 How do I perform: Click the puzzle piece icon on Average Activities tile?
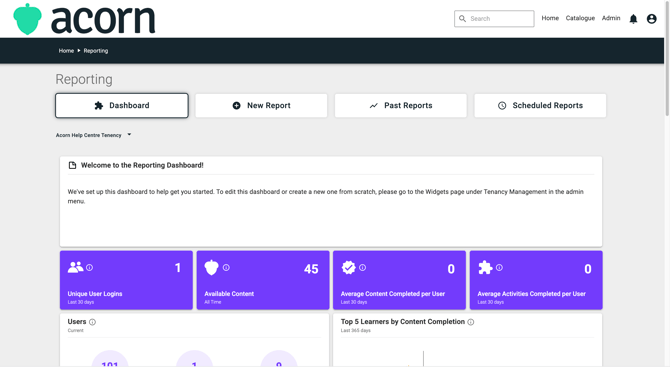coord(485,267)
